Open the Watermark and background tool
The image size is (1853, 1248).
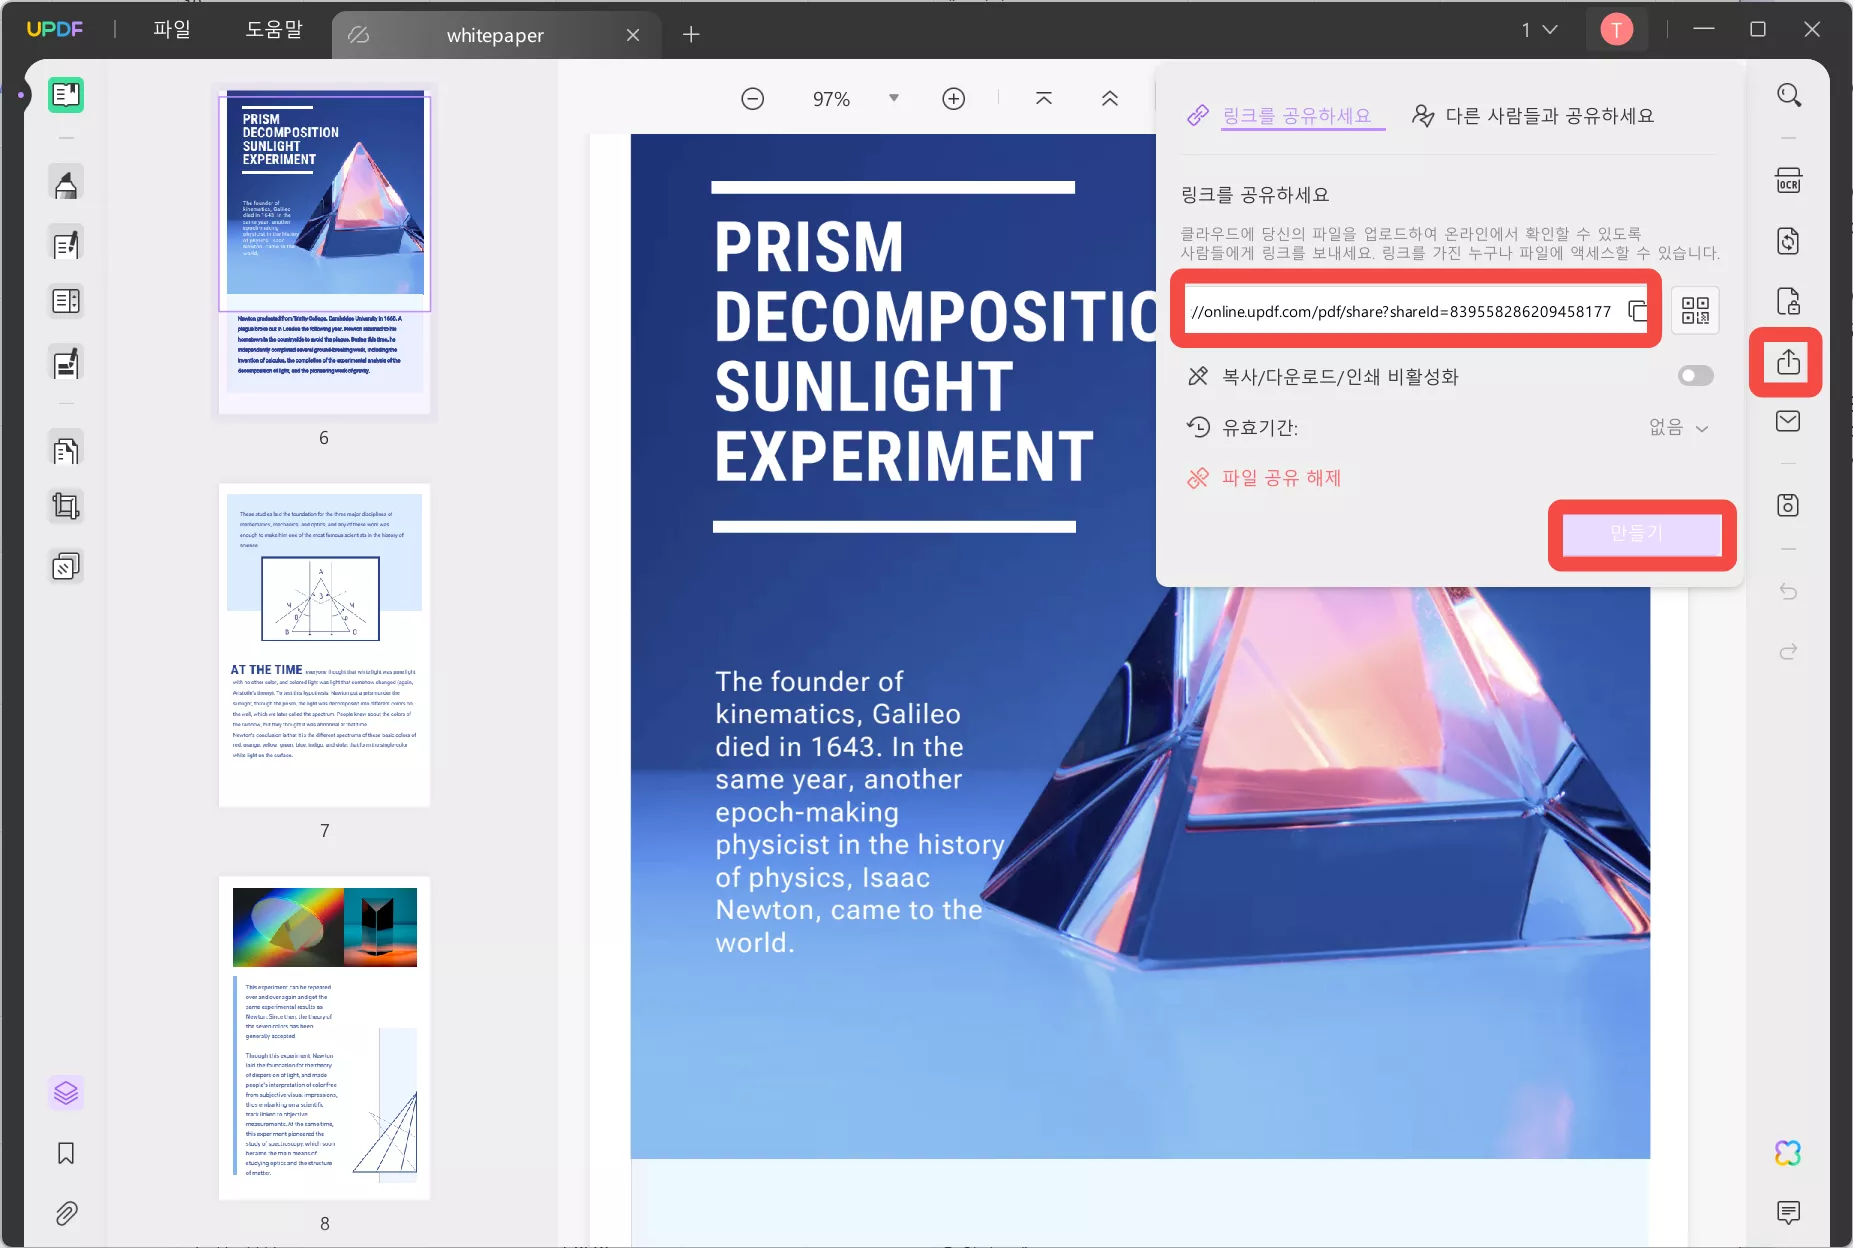pyautogui.click(x=66, y=567)
